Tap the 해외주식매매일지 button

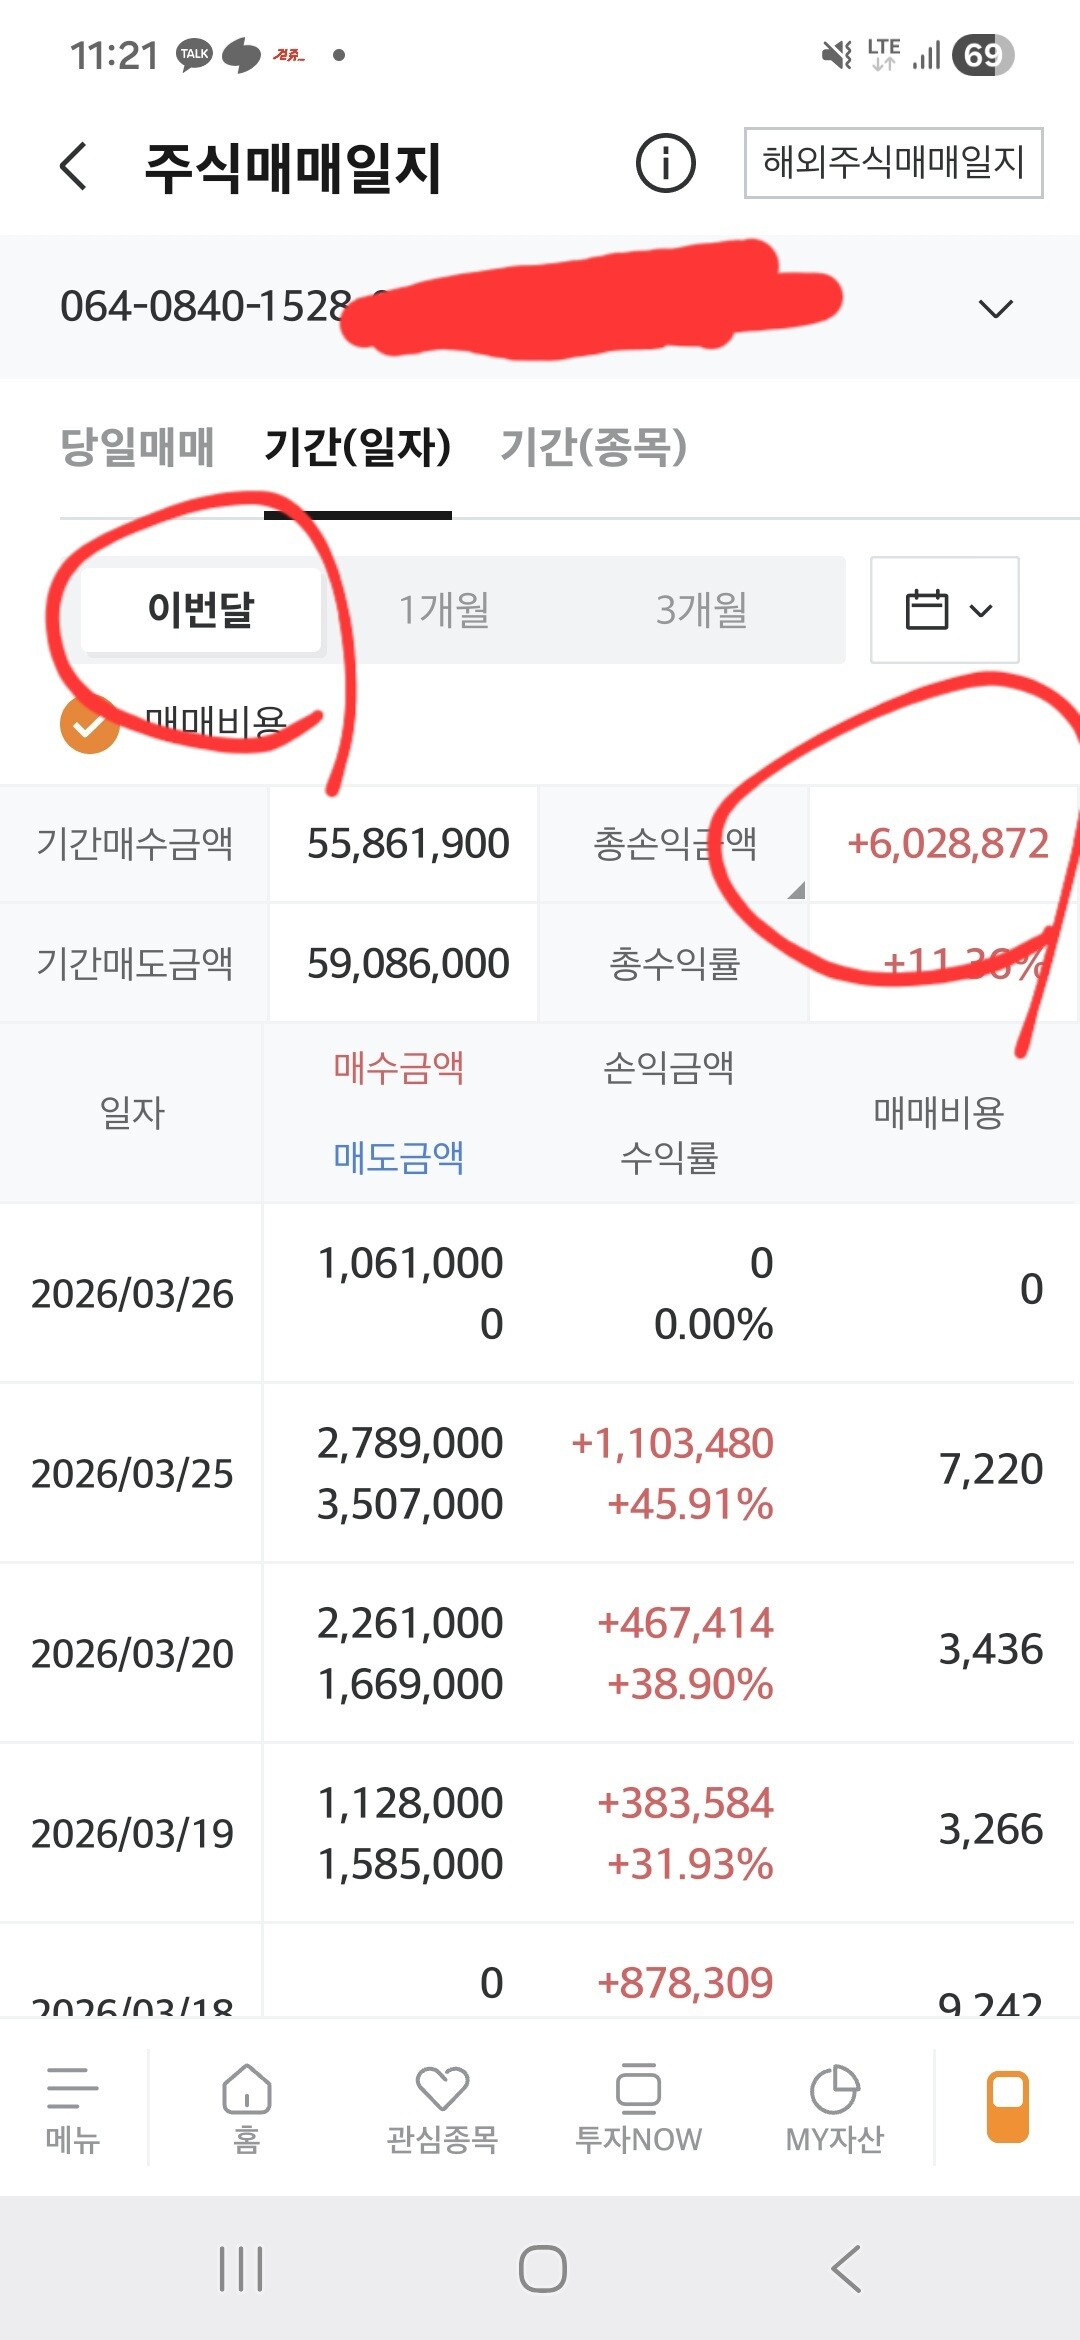pos(893,163)
